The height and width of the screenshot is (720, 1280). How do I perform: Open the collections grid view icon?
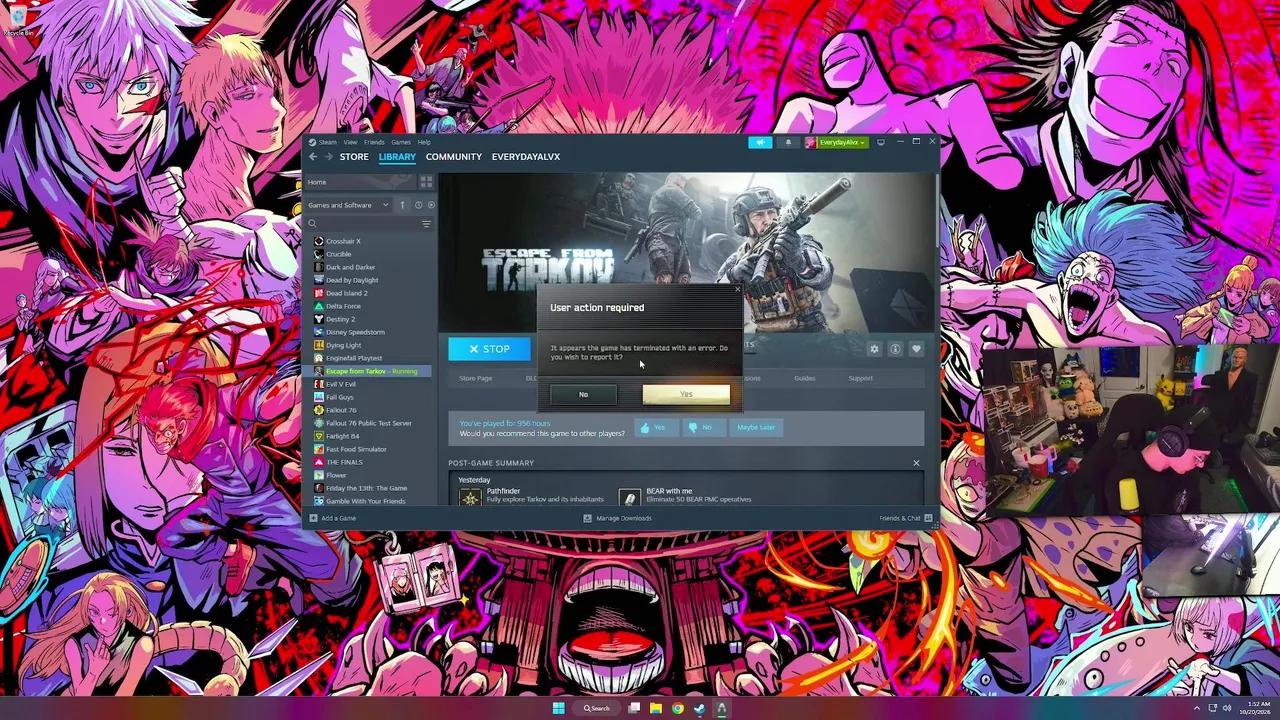426,182
